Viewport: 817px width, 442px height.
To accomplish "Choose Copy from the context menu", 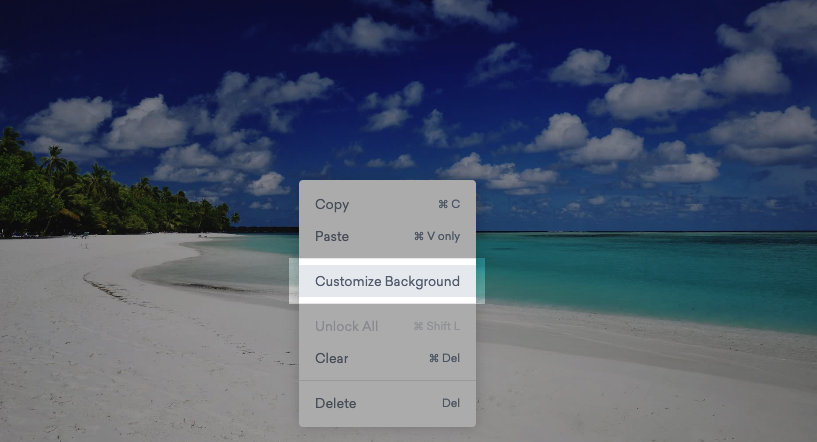I will (x=332, y=205).
